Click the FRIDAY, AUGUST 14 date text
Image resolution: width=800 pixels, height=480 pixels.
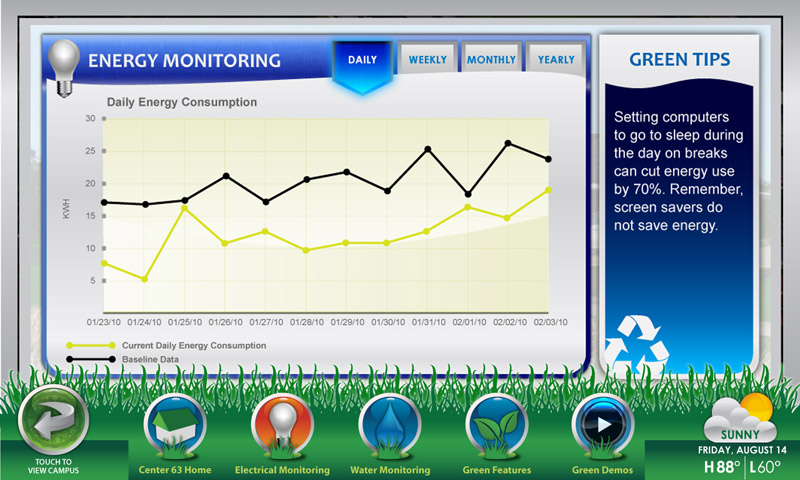coord(742,450)
